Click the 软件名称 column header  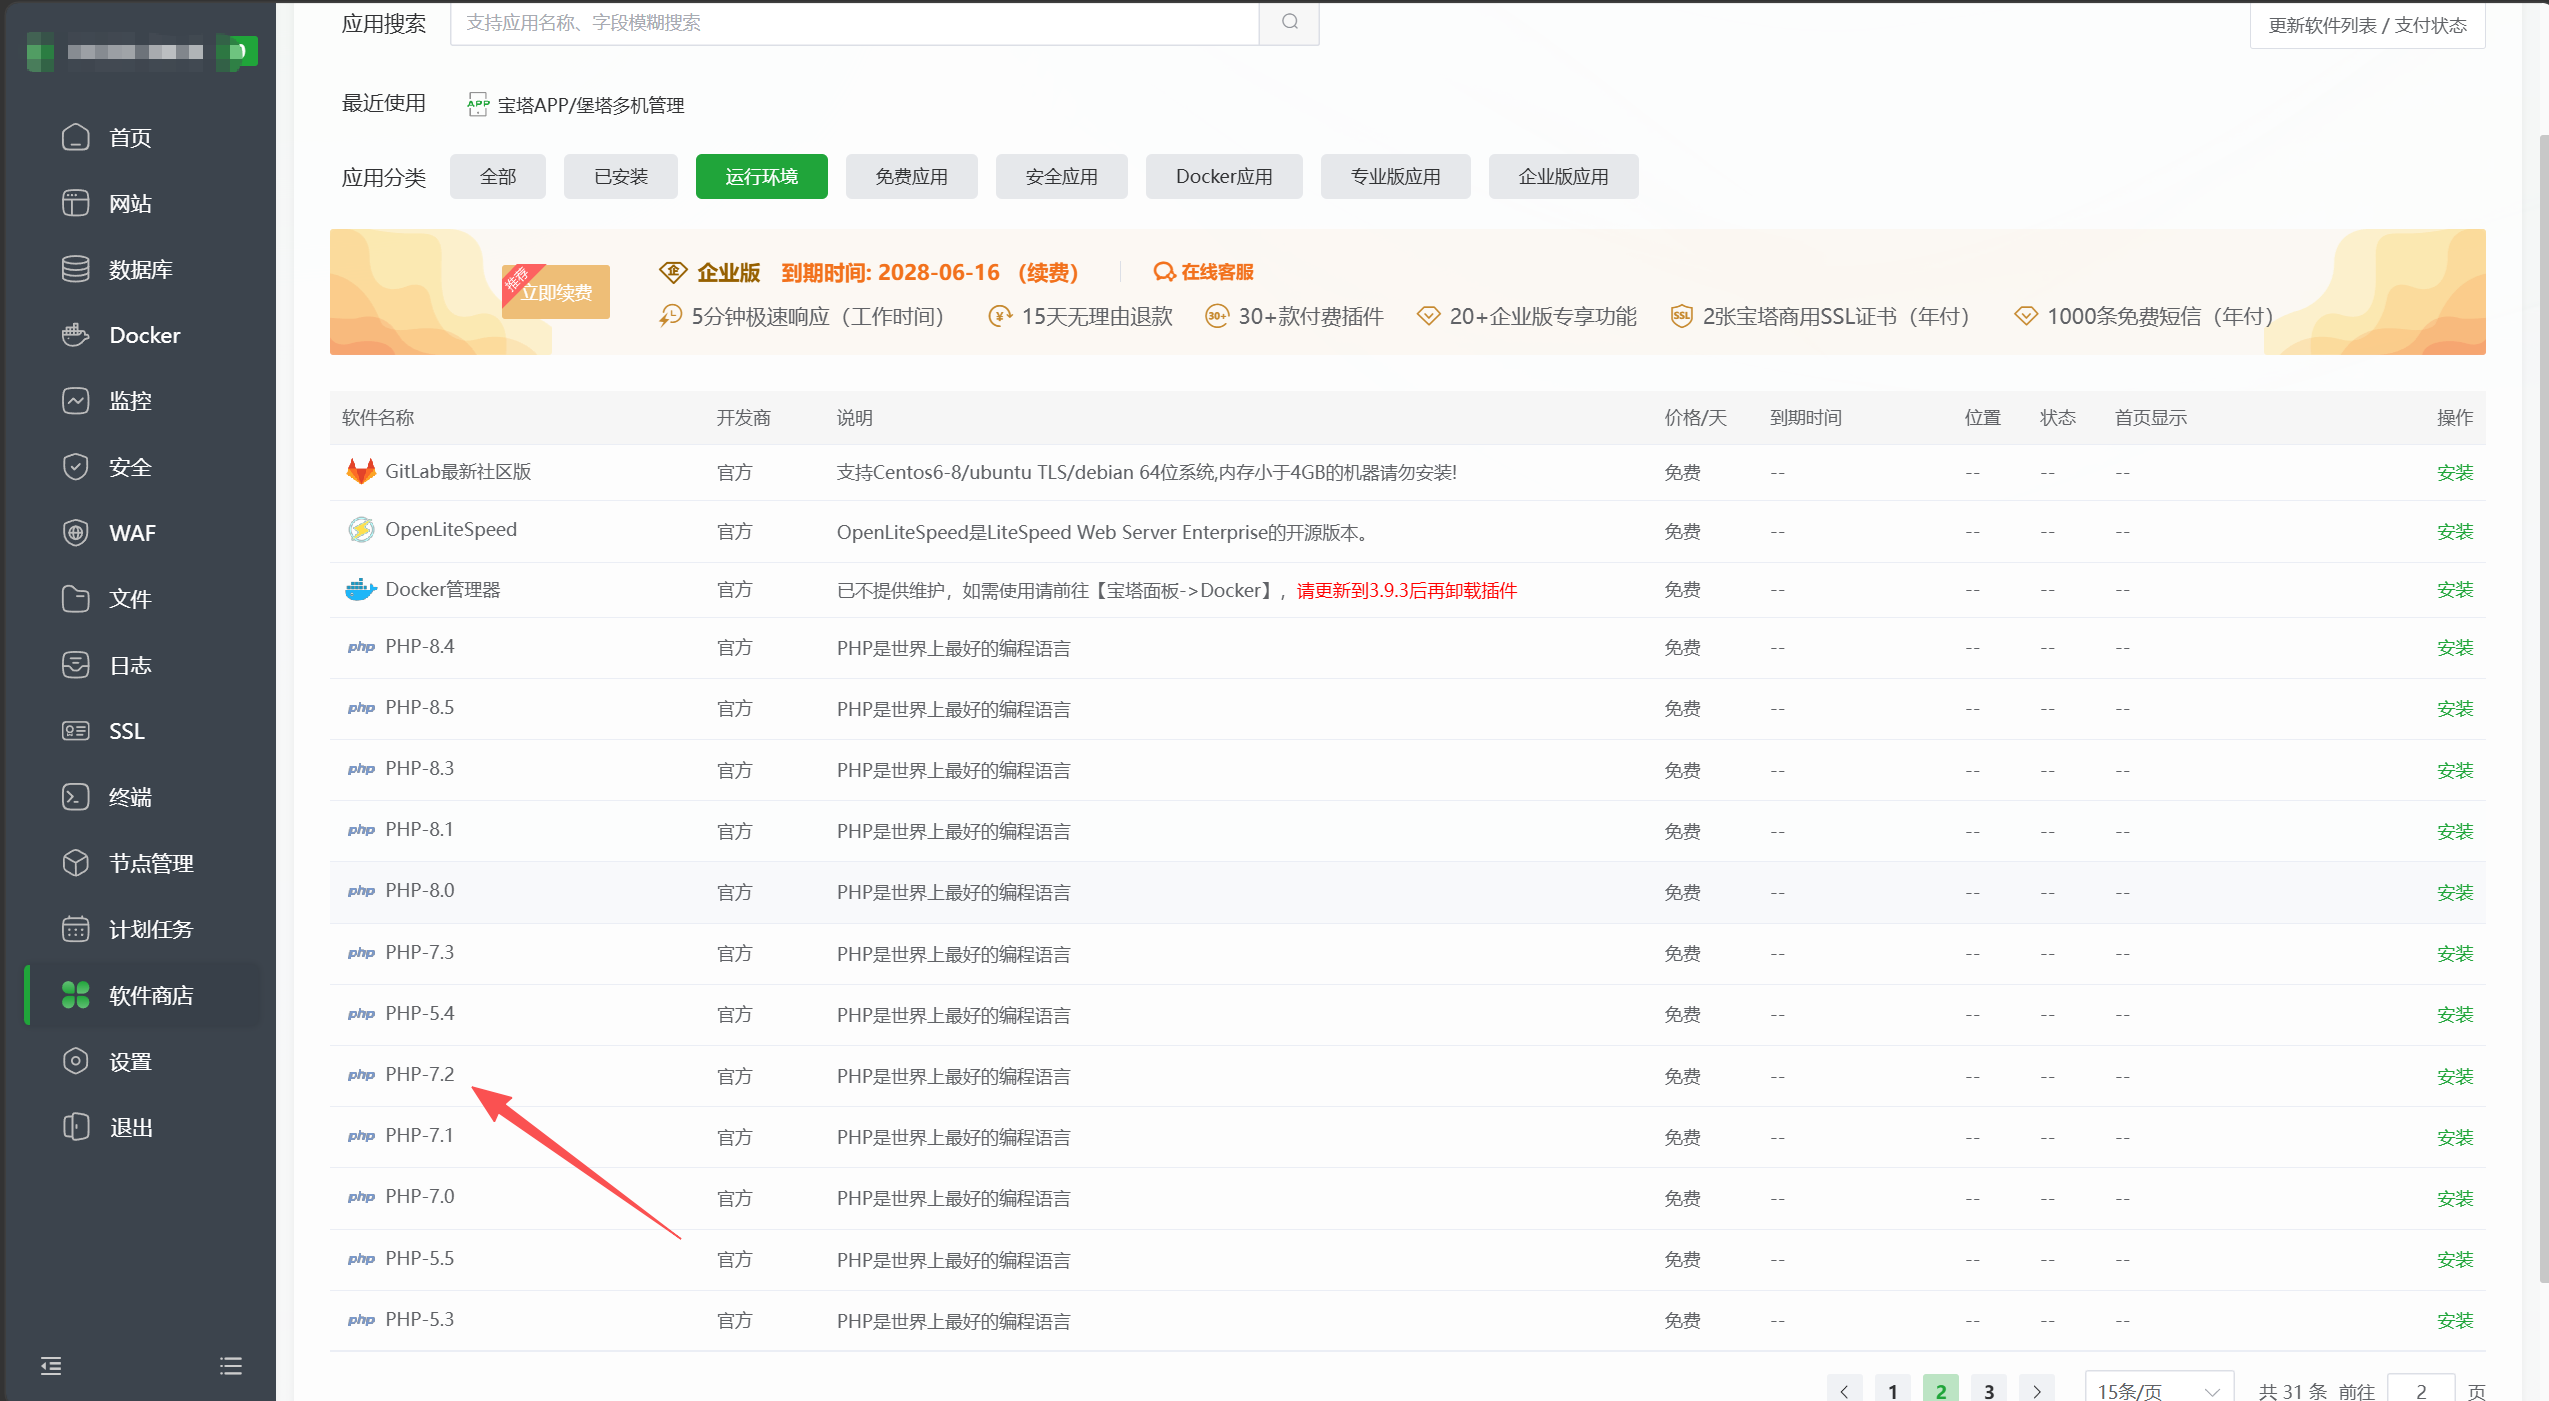pos(378,418)
